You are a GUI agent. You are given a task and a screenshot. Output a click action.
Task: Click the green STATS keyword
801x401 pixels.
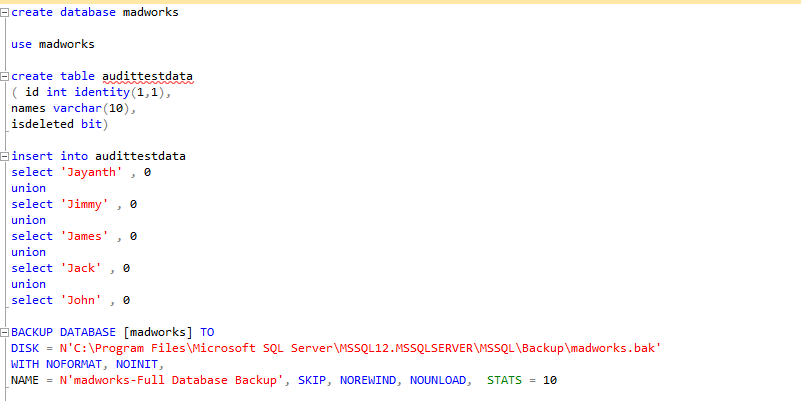click(504, 381)
